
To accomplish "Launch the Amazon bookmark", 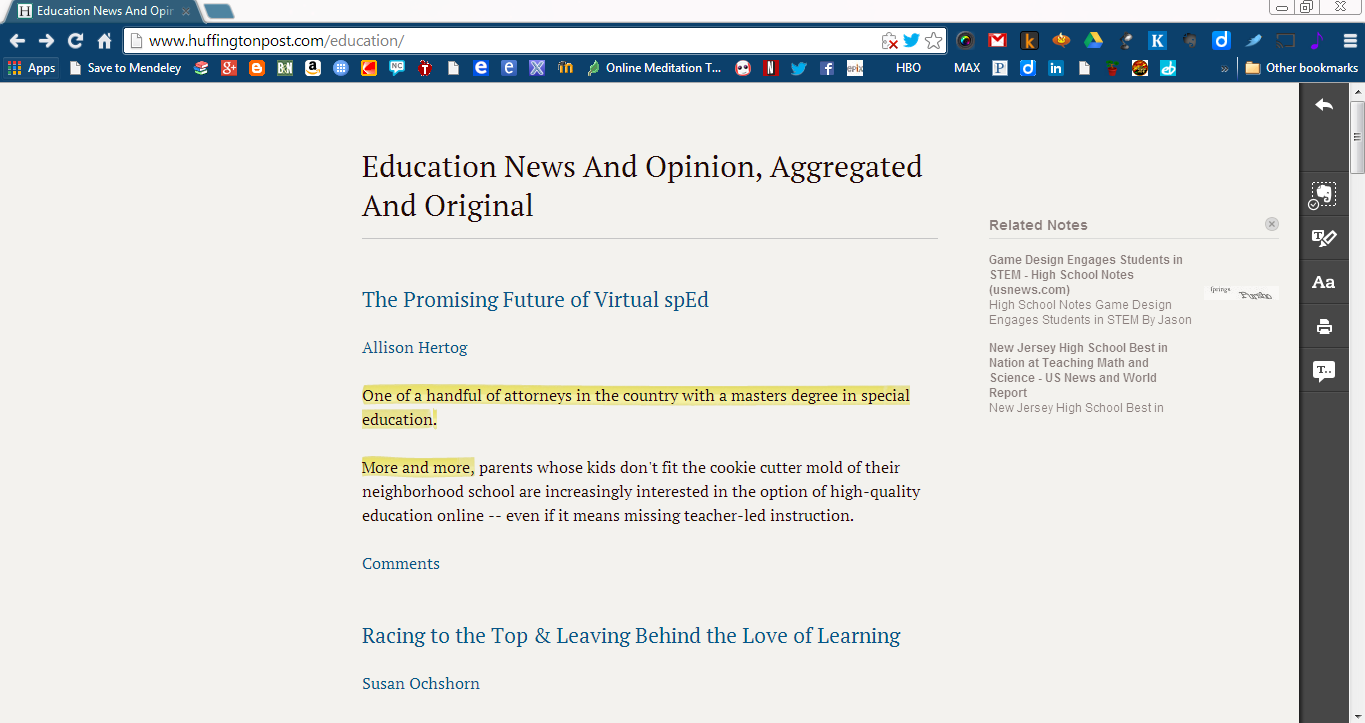I will click(x=314, y=68).
